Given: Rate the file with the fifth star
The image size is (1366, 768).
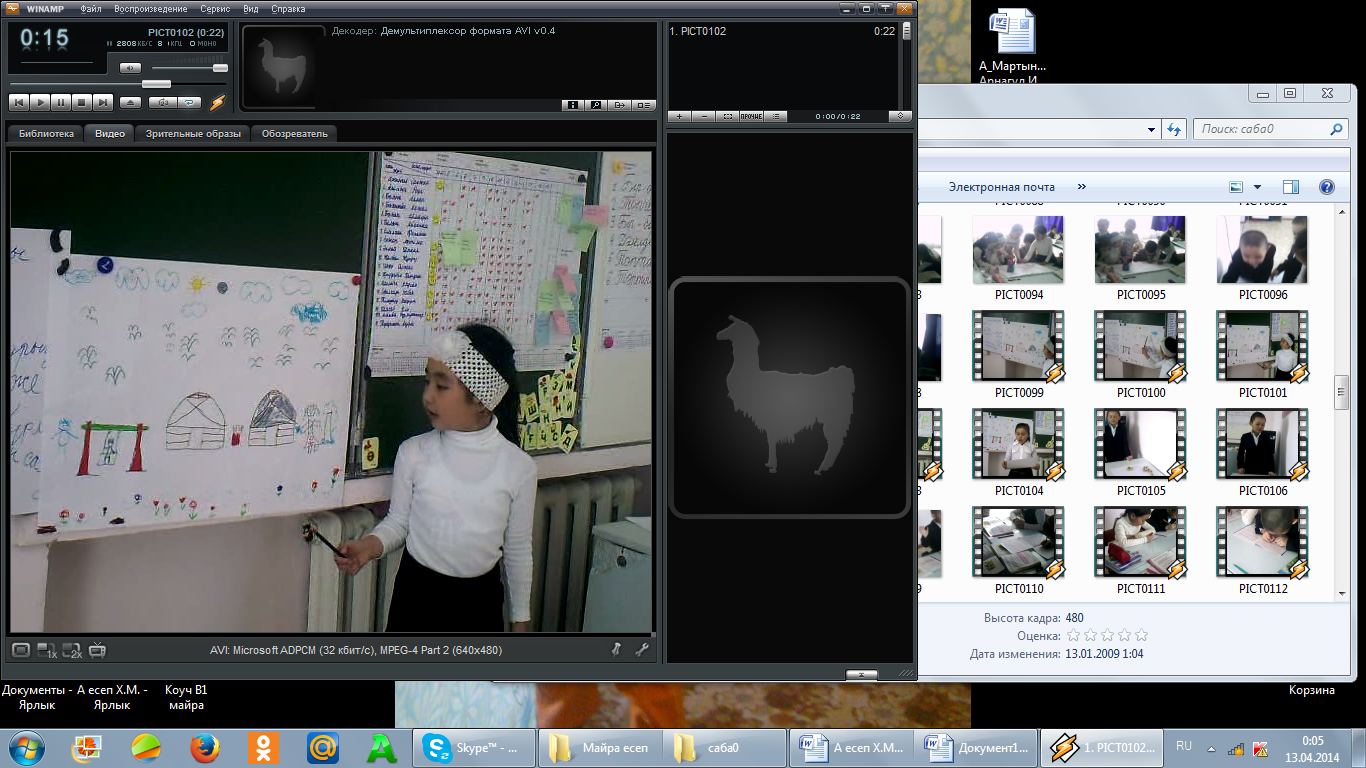Looking at the screenshot, I should point(1142,635).
